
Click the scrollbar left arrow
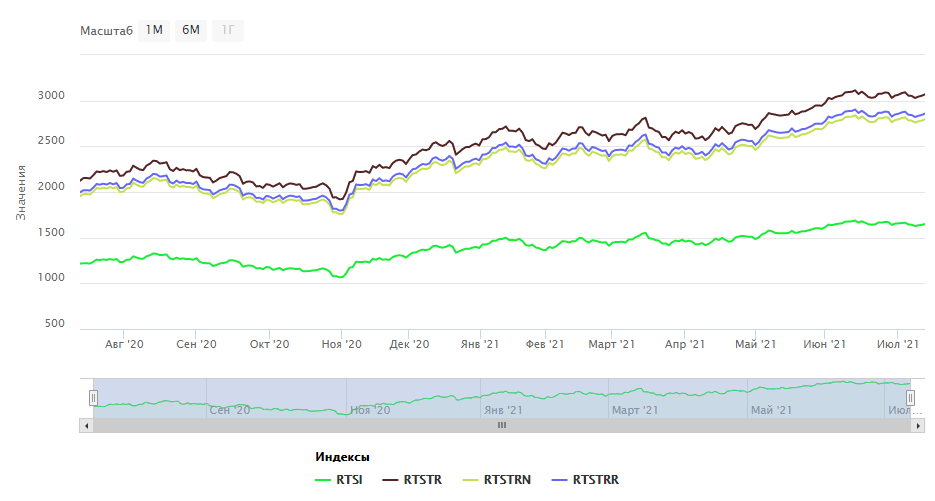point(86,425)
